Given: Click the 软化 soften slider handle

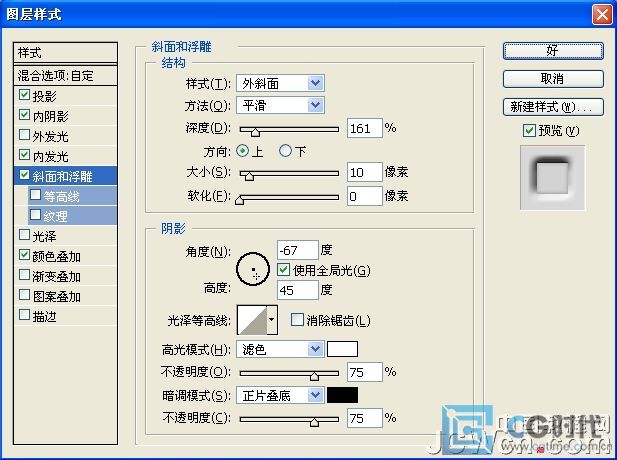Looking at the screenshot, I should point(239,200).
